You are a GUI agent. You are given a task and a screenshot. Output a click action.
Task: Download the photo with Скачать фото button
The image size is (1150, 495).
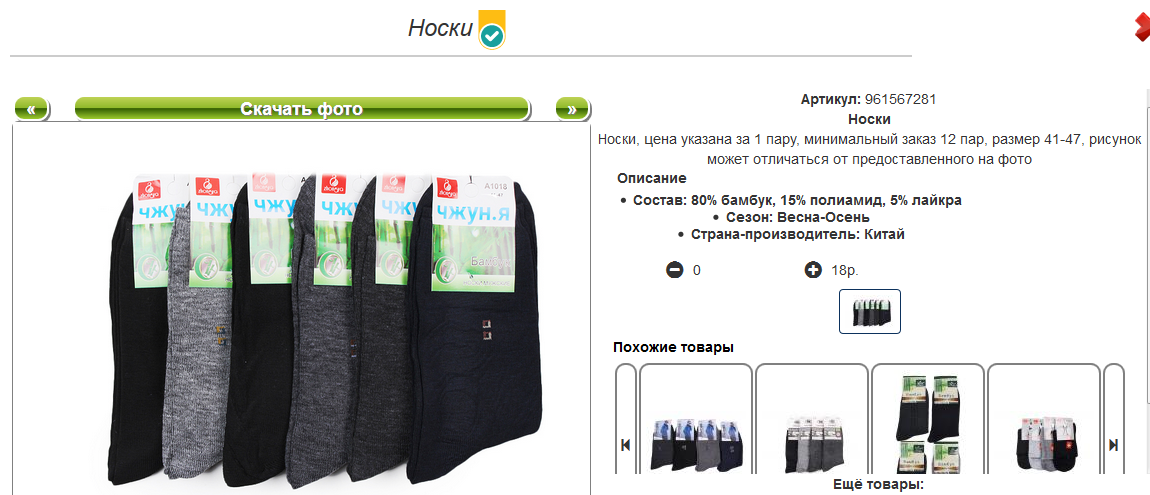(301, 109)
